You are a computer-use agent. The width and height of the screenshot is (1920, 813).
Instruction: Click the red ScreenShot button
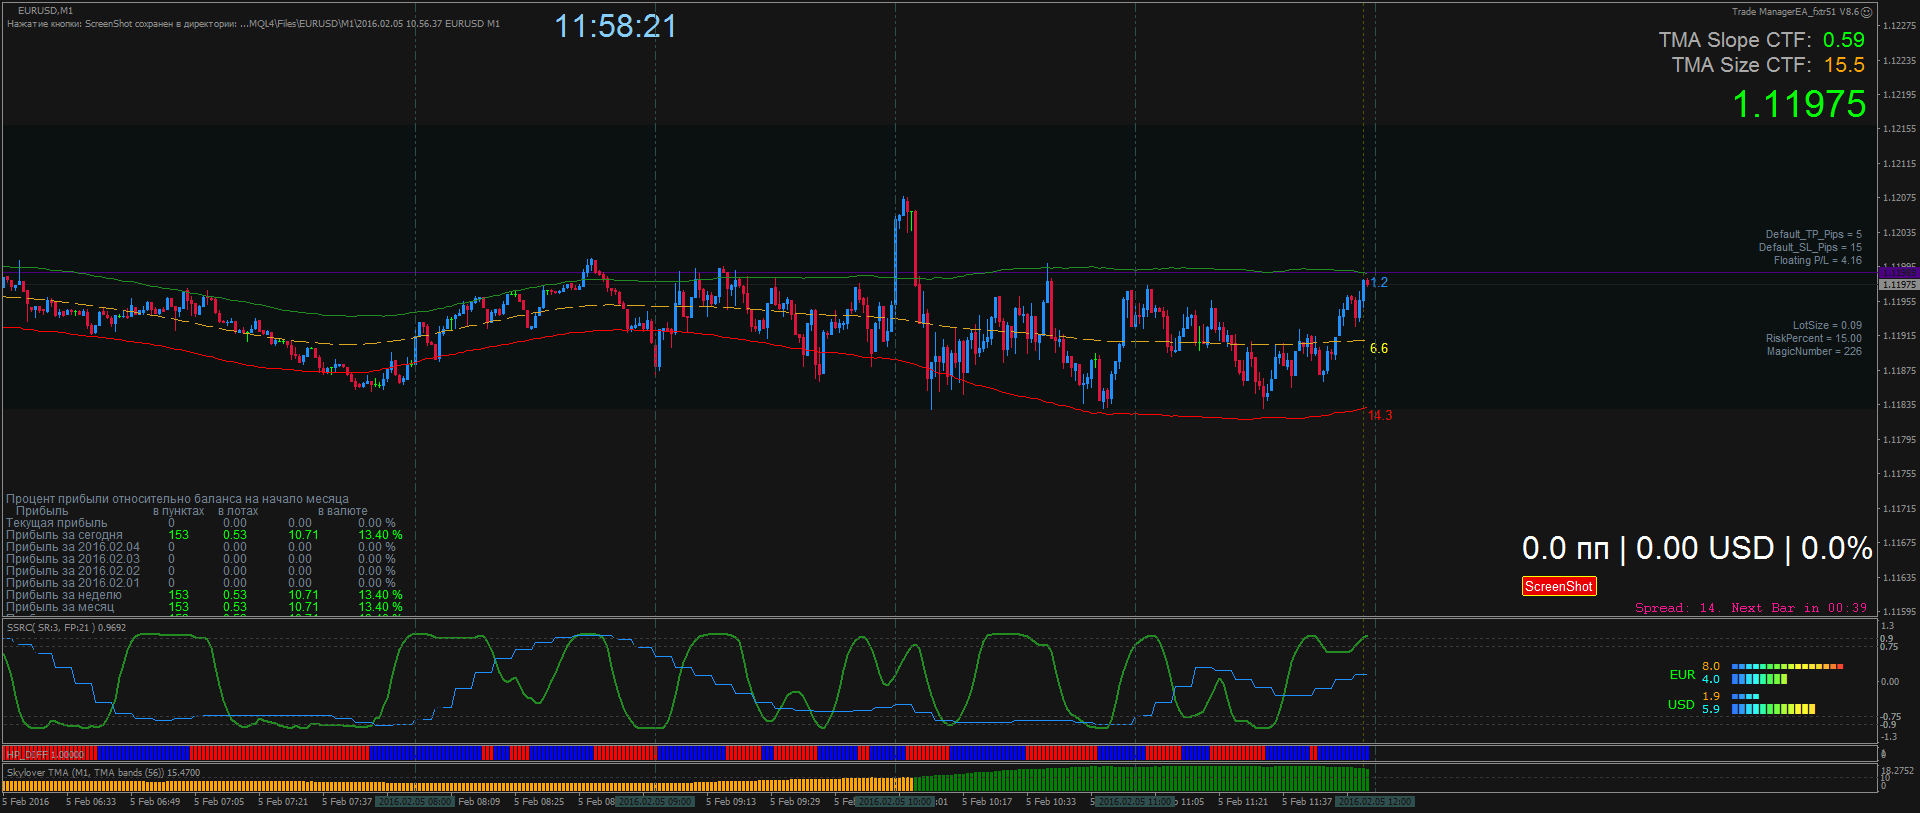click(x=1559, y=587)
